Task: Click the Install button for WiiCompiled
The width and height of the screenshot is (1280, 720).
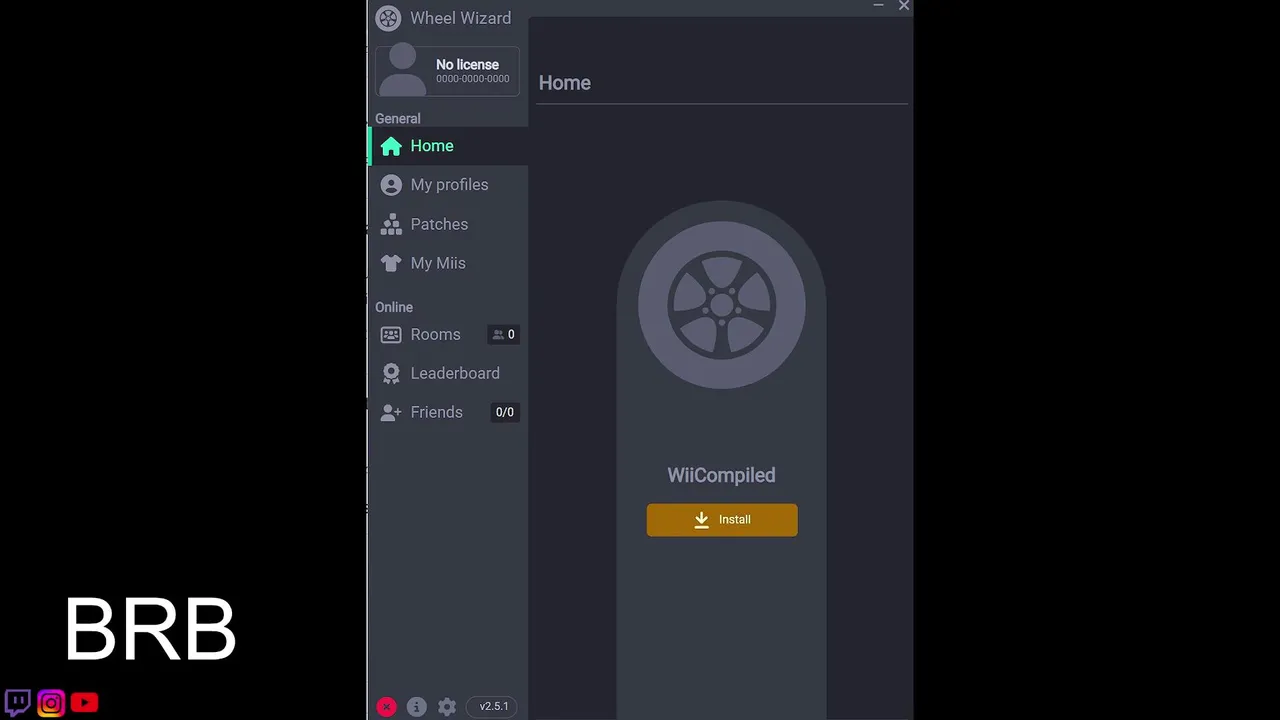Action: click(722, 520)
